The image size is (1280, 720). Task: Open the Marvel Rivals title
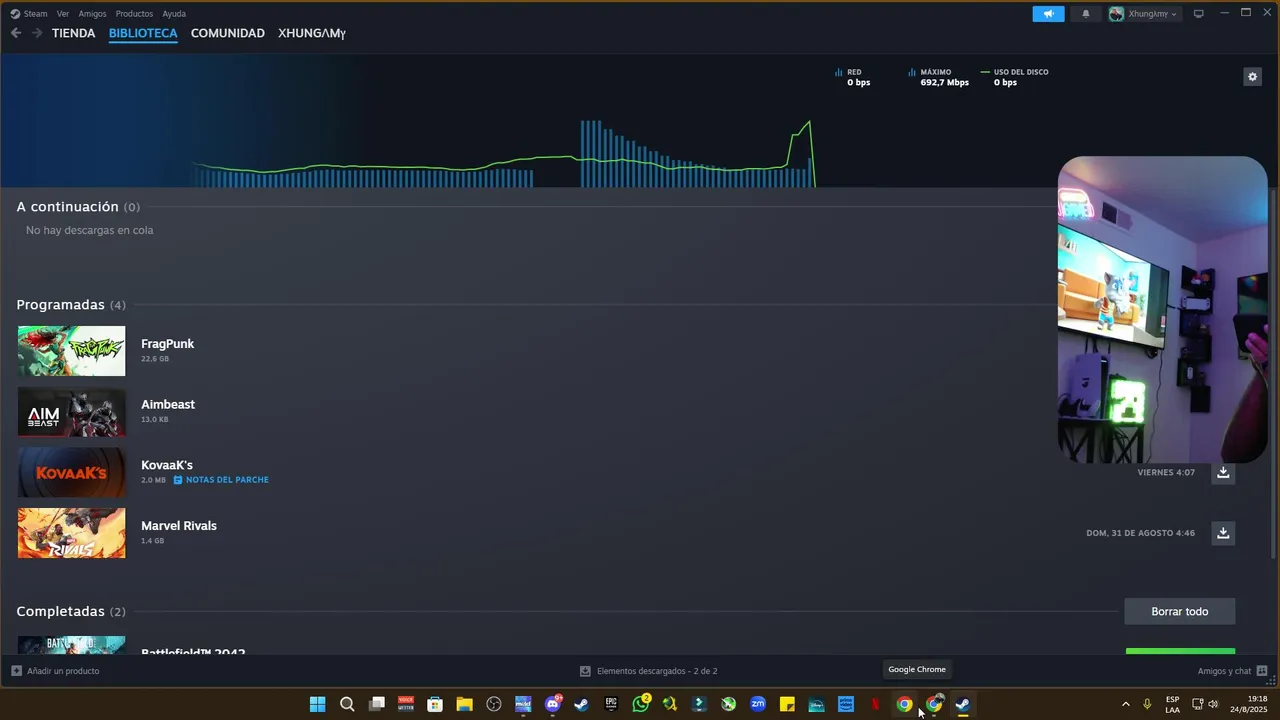(179, 526)
